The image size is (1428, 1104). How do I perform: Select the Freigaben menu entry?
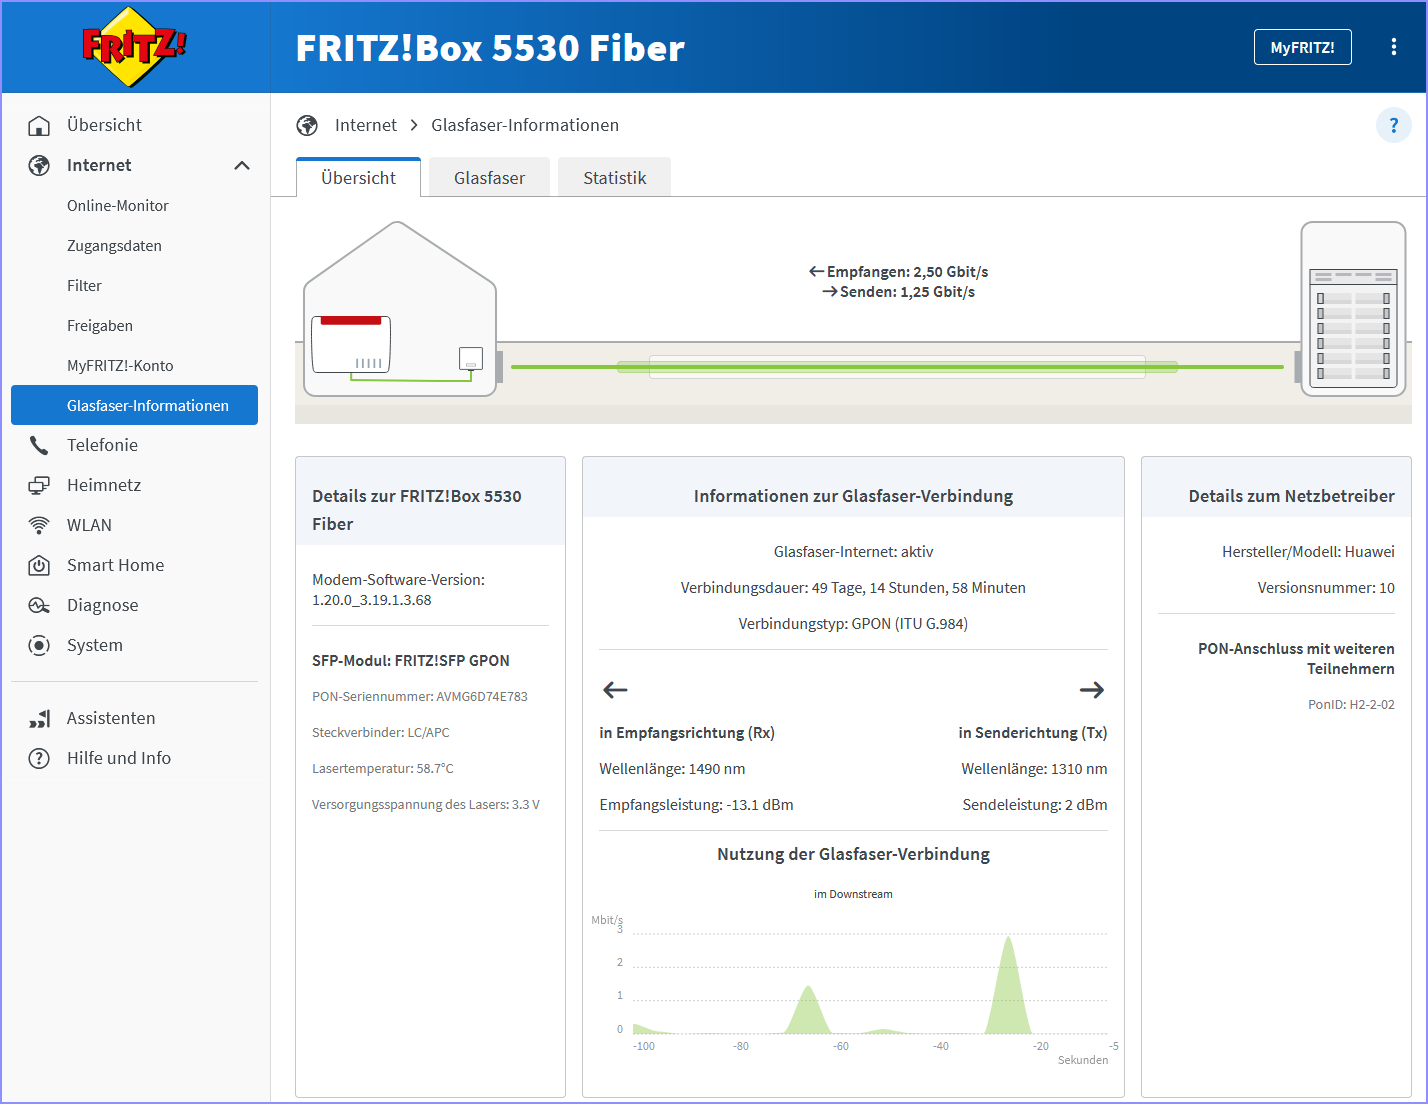tap(100, 325)
